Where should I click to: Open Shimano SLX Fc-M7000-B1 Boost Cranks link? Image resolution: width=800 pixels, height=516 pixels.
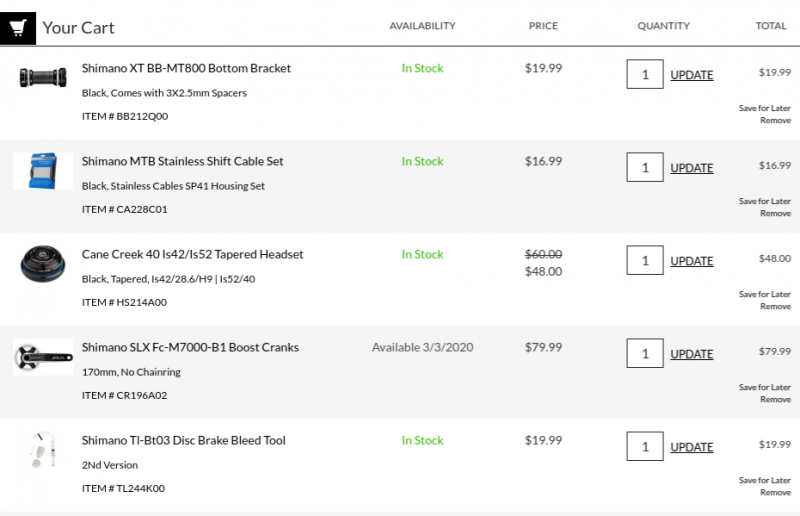(x=190, y=347)
